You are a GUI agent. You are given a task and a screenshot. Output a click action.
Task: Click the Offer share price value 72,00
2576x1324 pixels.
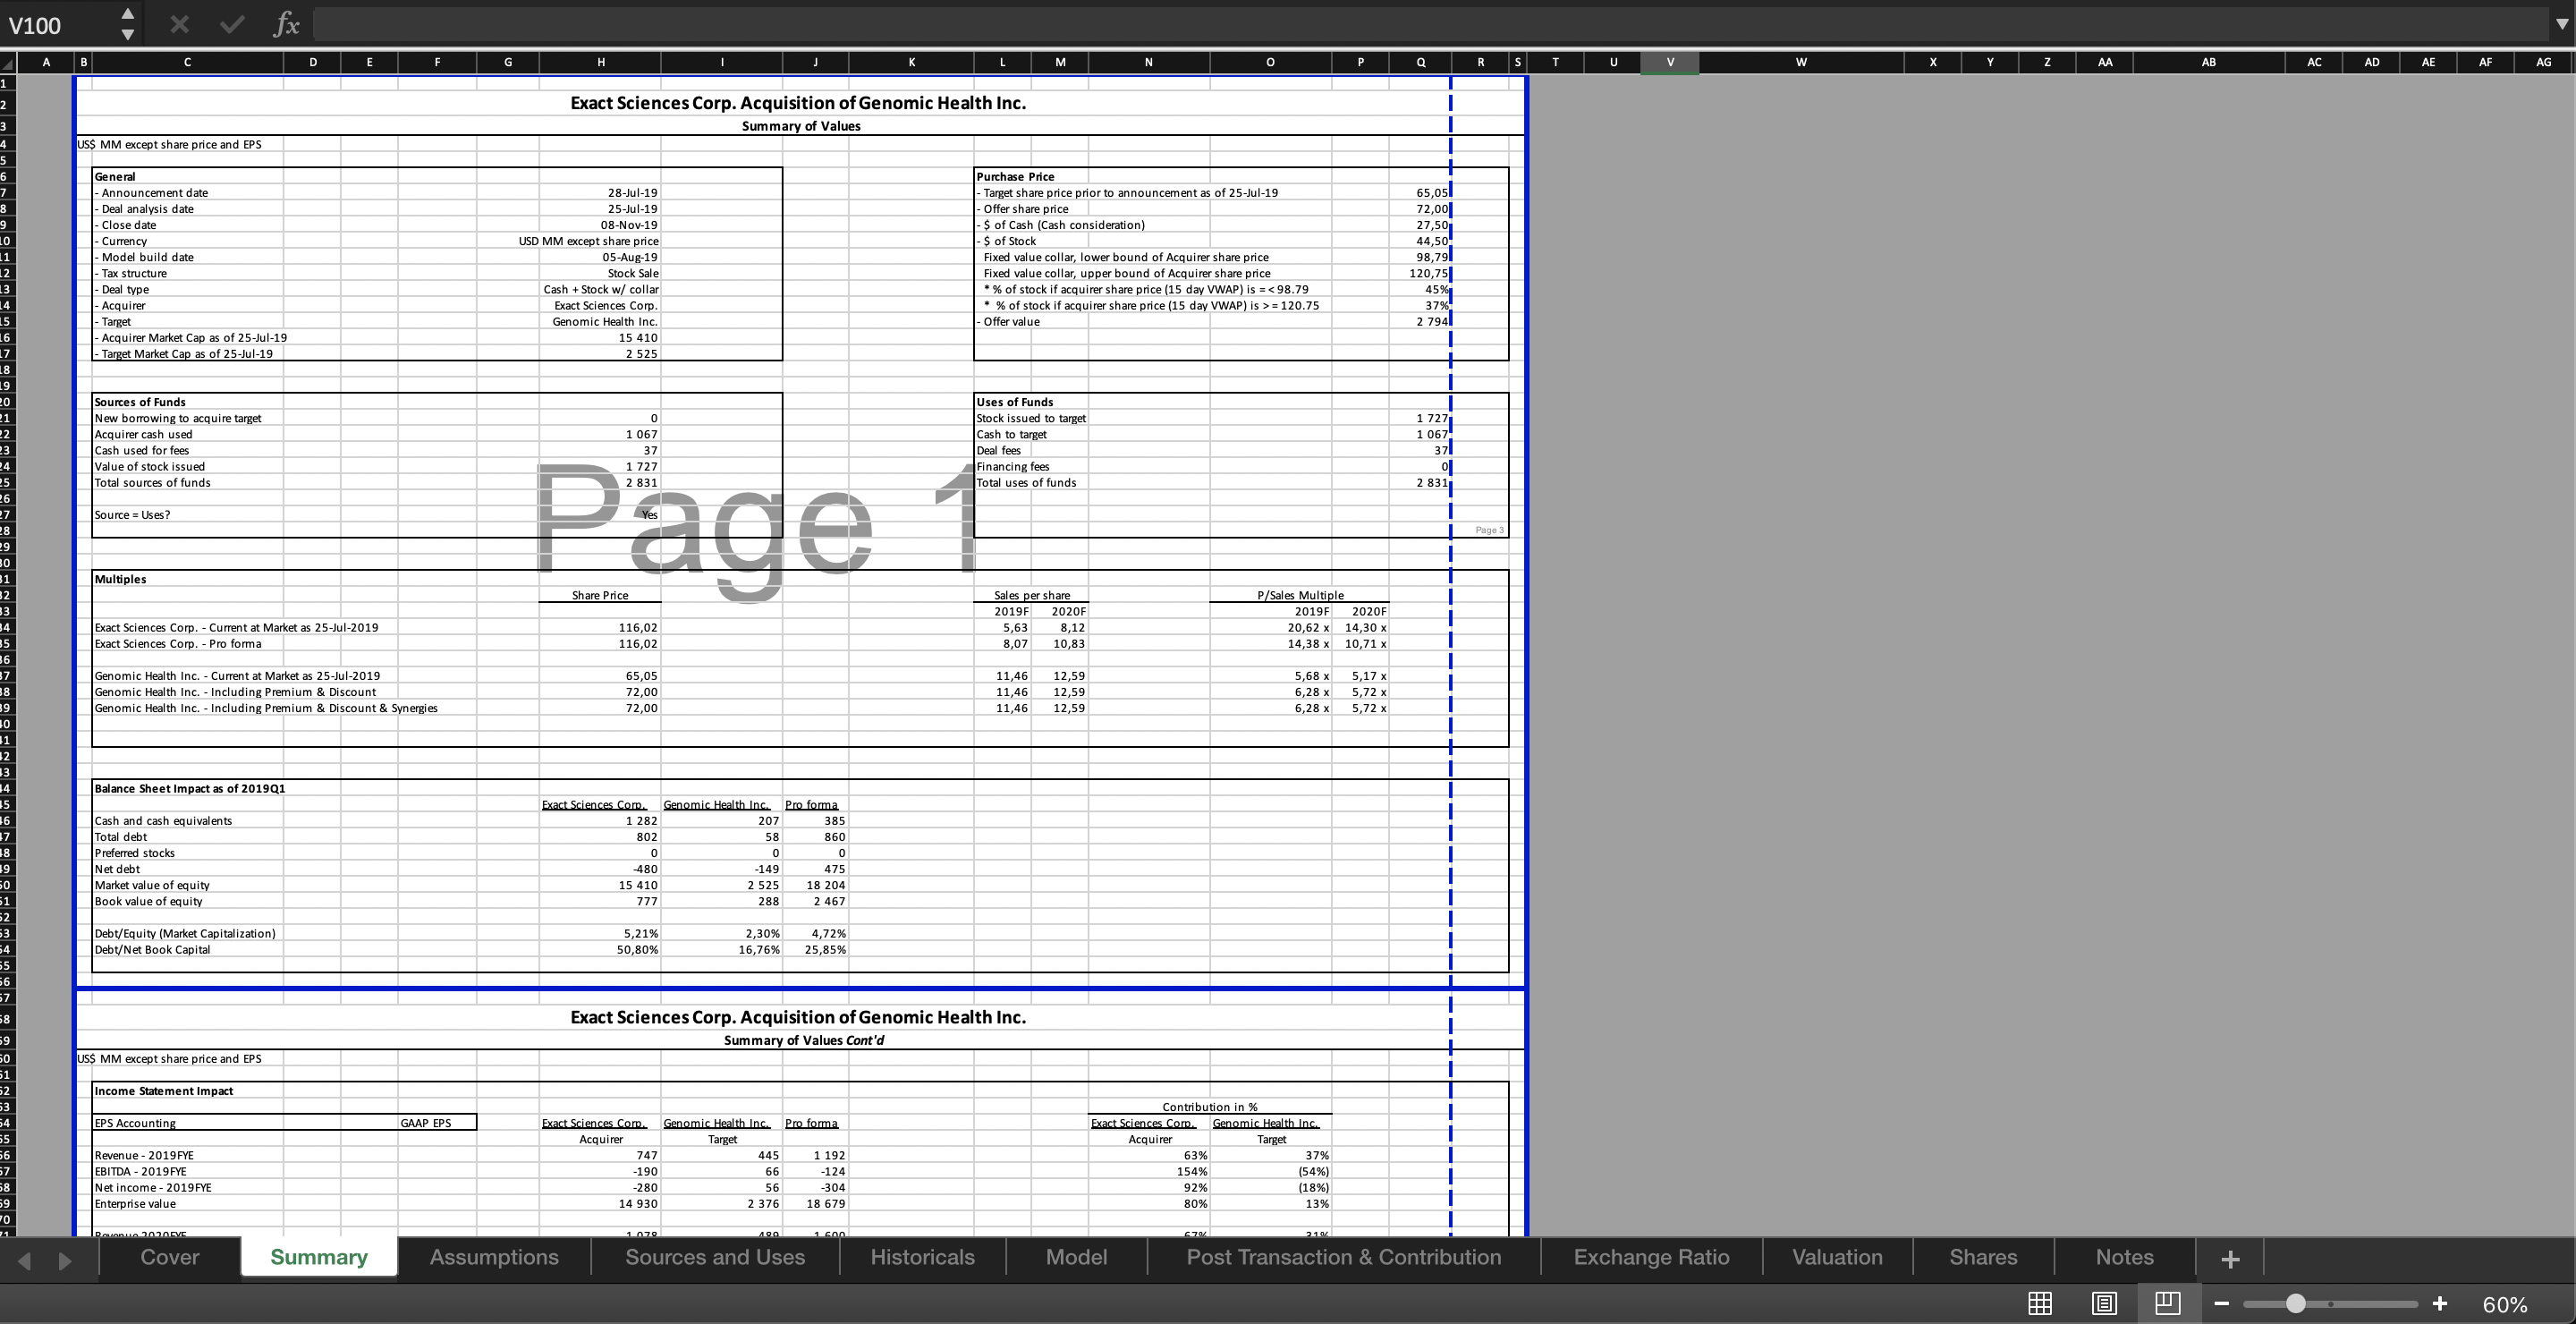(x=1432, y=209)
